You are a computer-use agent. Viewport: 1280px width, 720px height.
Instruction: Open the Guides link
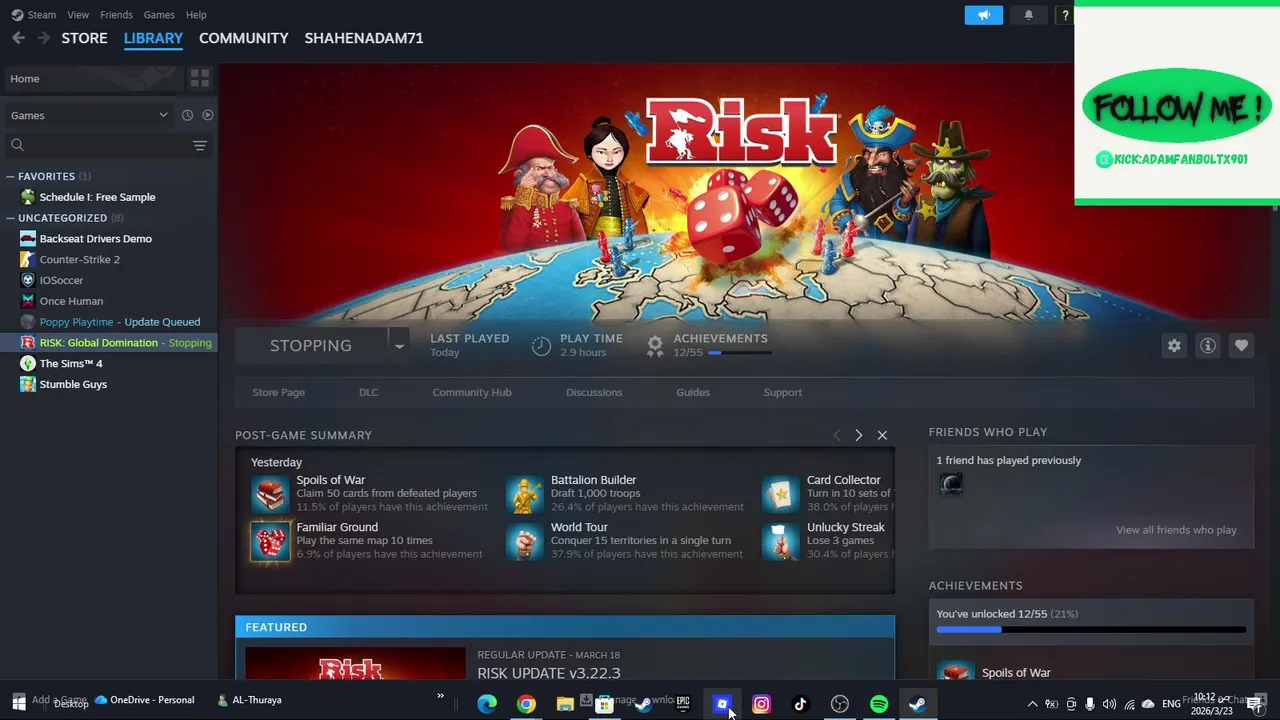coord(693,392)
